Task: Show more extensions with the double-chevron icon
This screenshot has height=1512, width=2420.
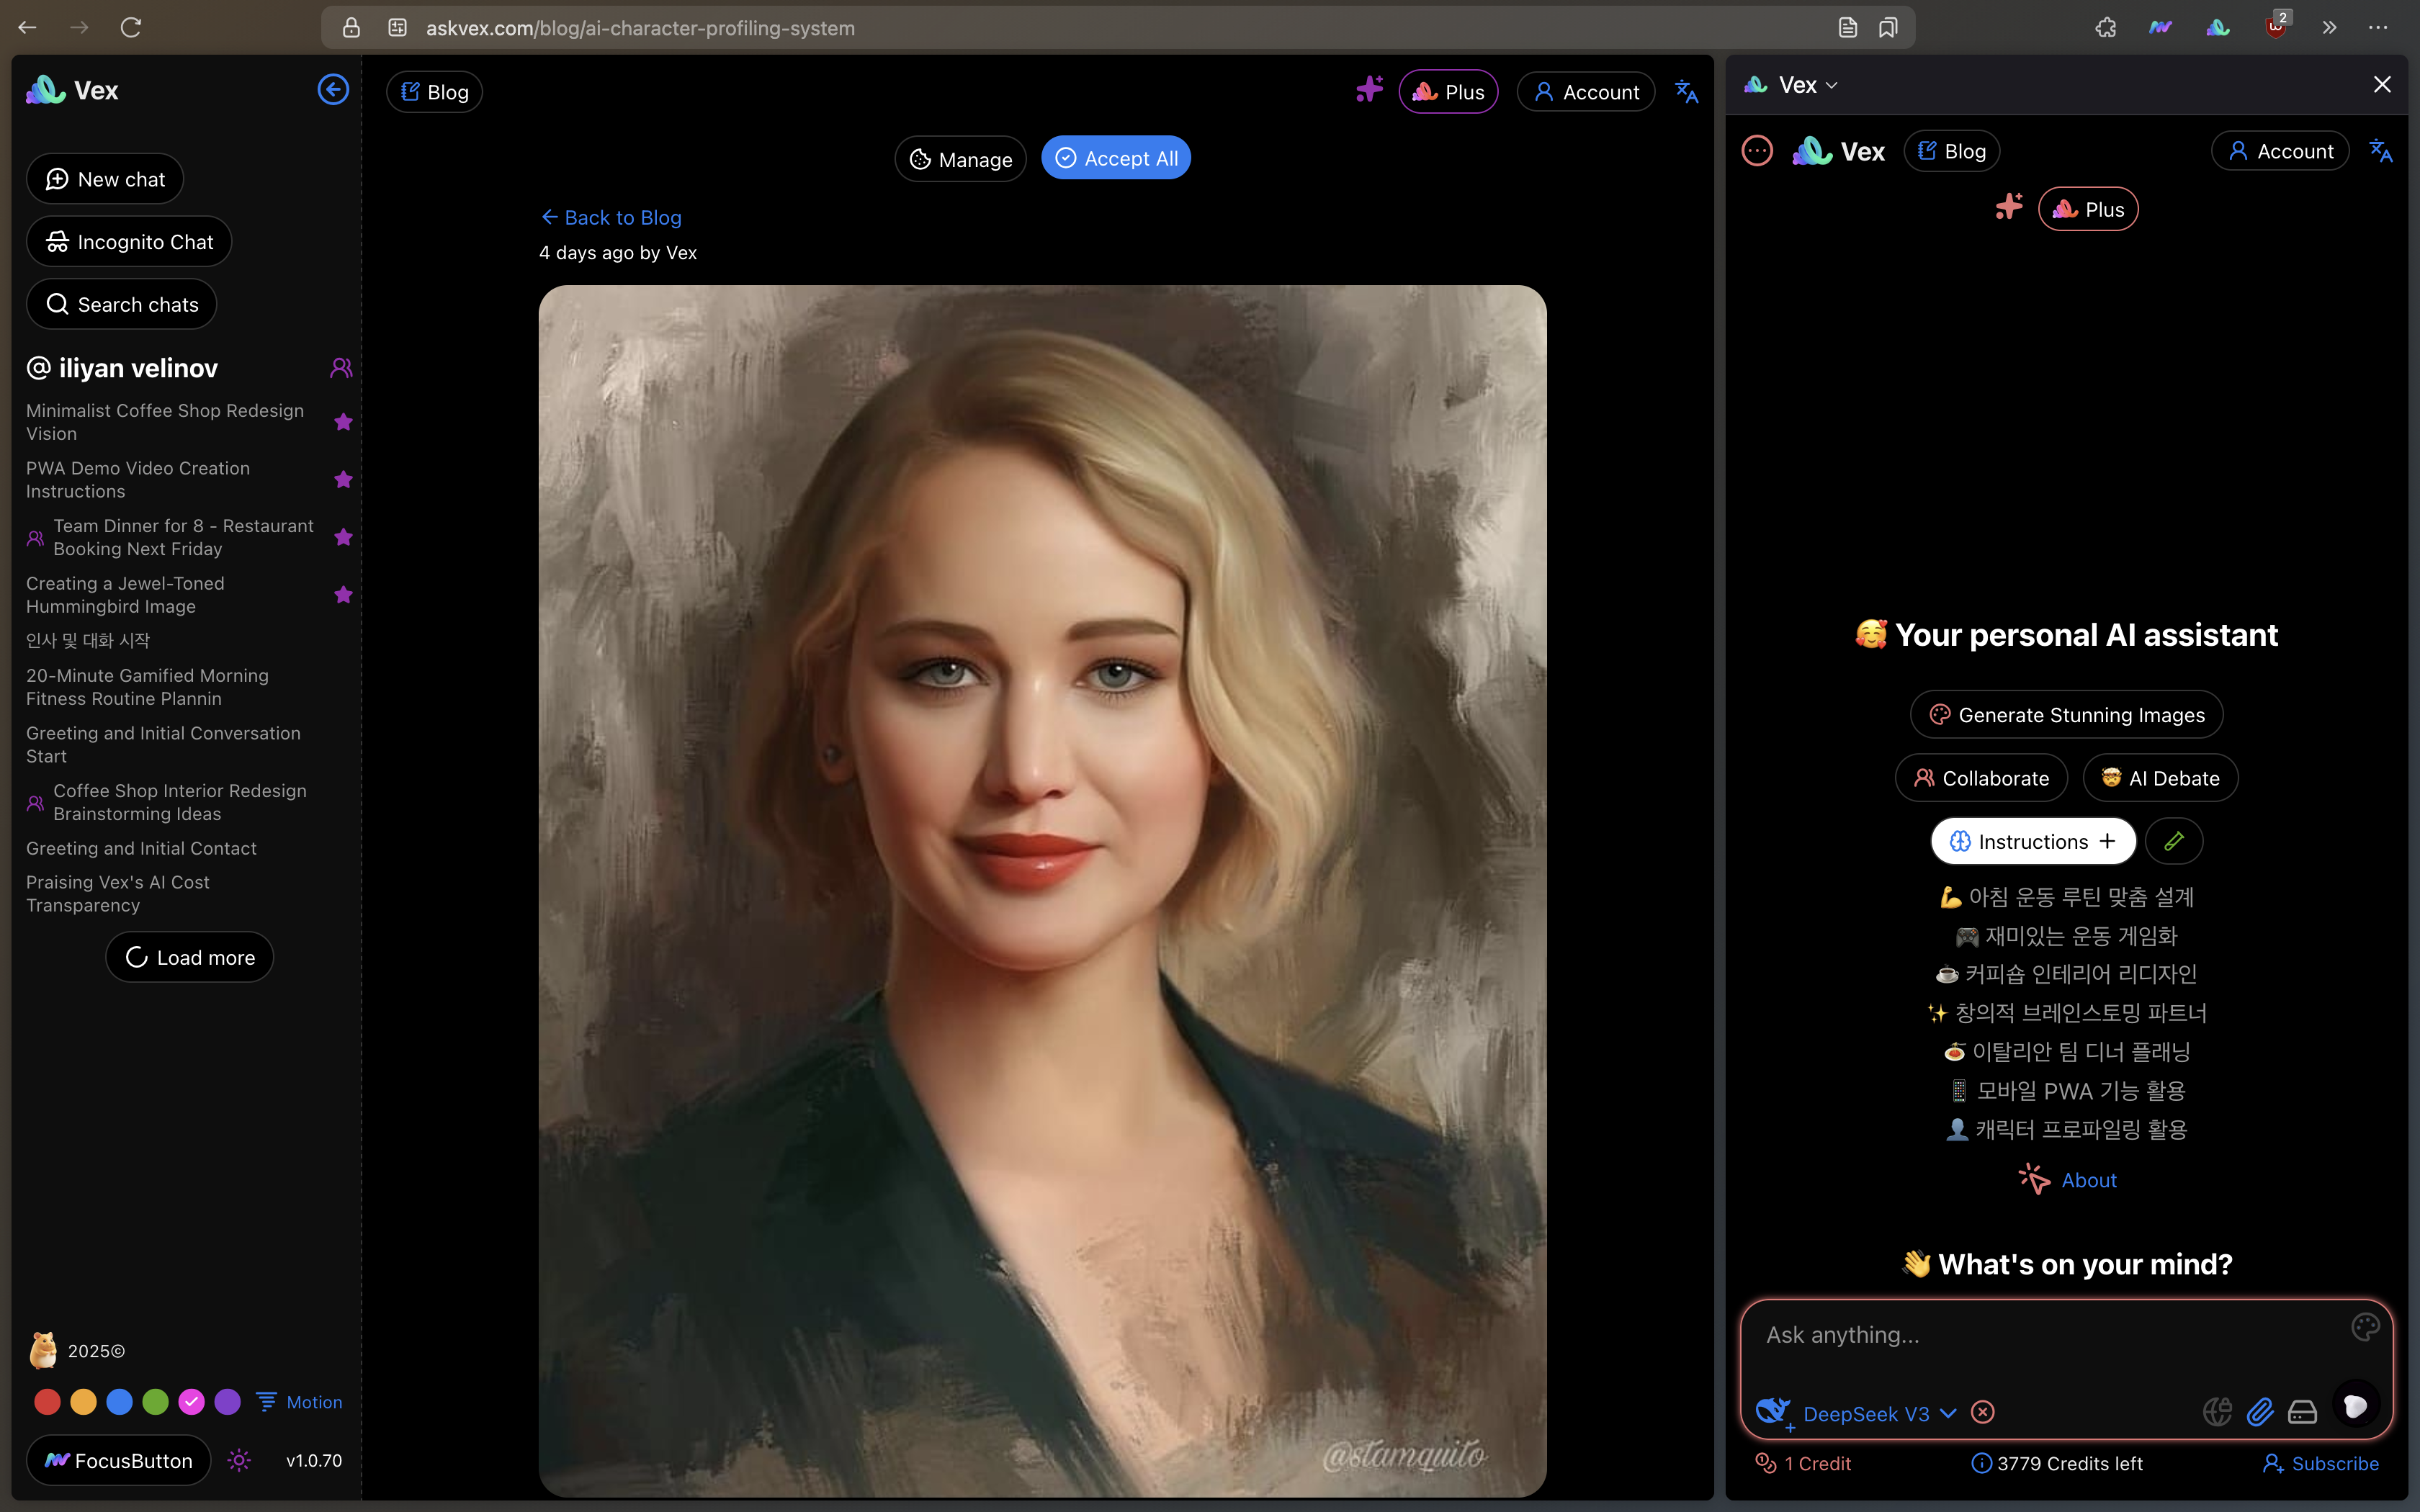Action: point(2329,28)
